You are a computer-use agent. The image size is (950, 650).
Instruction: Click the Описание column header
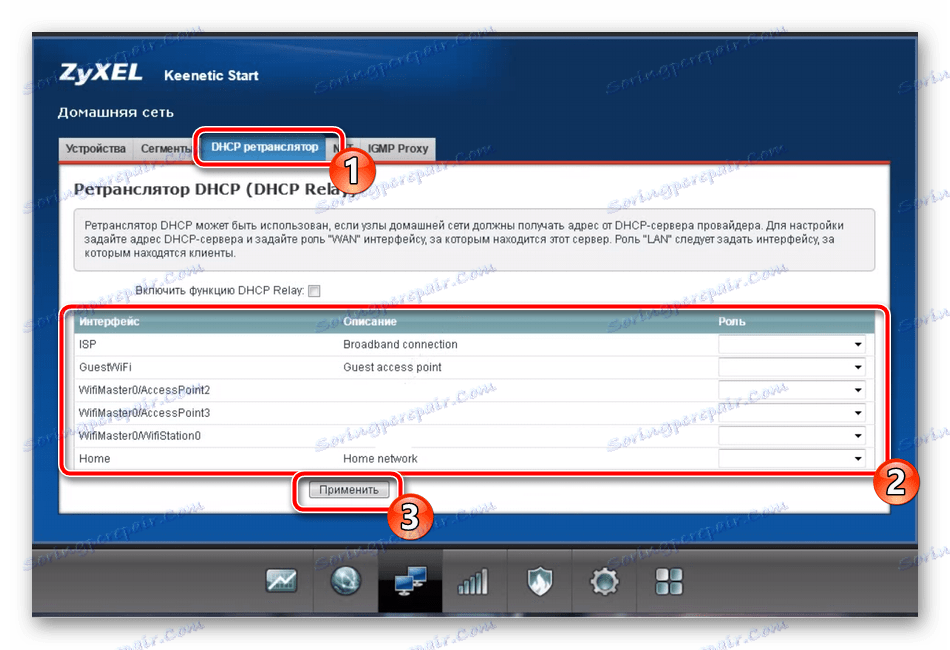point(370,322)
